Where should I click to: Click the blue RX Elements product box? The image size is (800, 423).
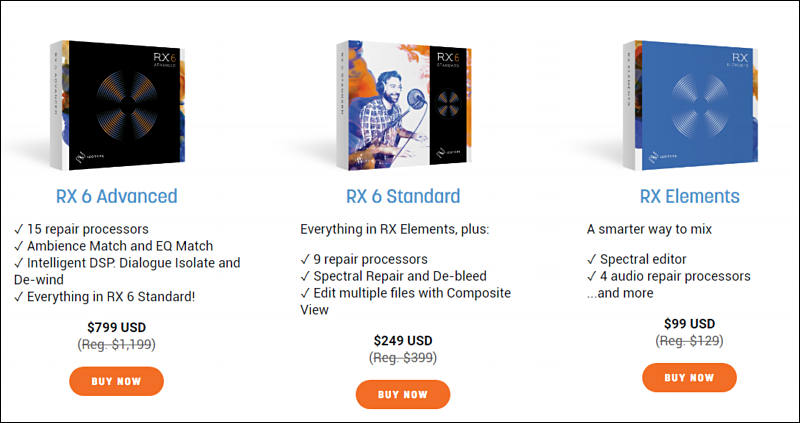690,105
